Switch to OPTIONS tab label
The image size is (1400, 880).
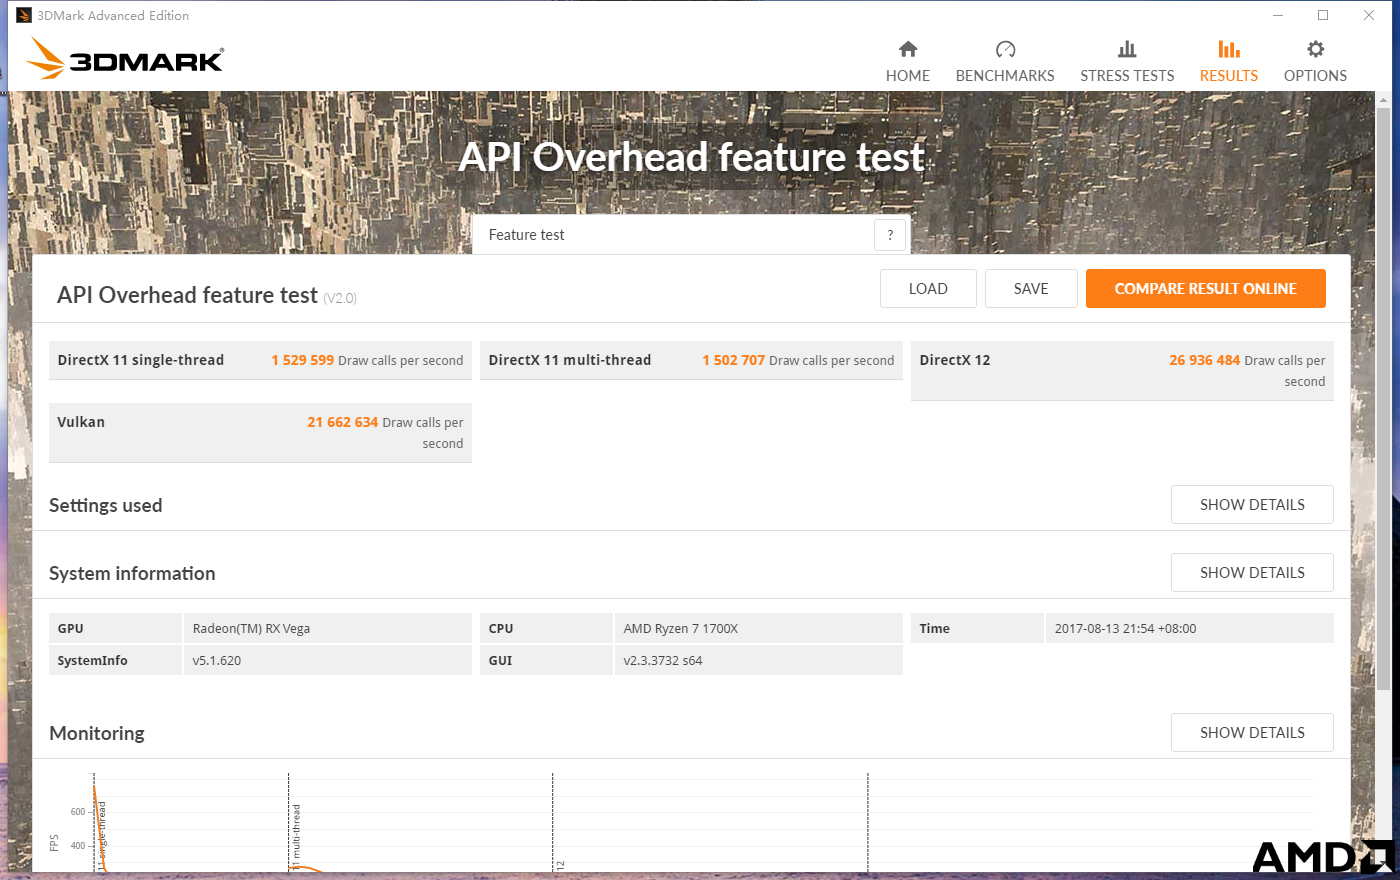(x=1315, y=76)
